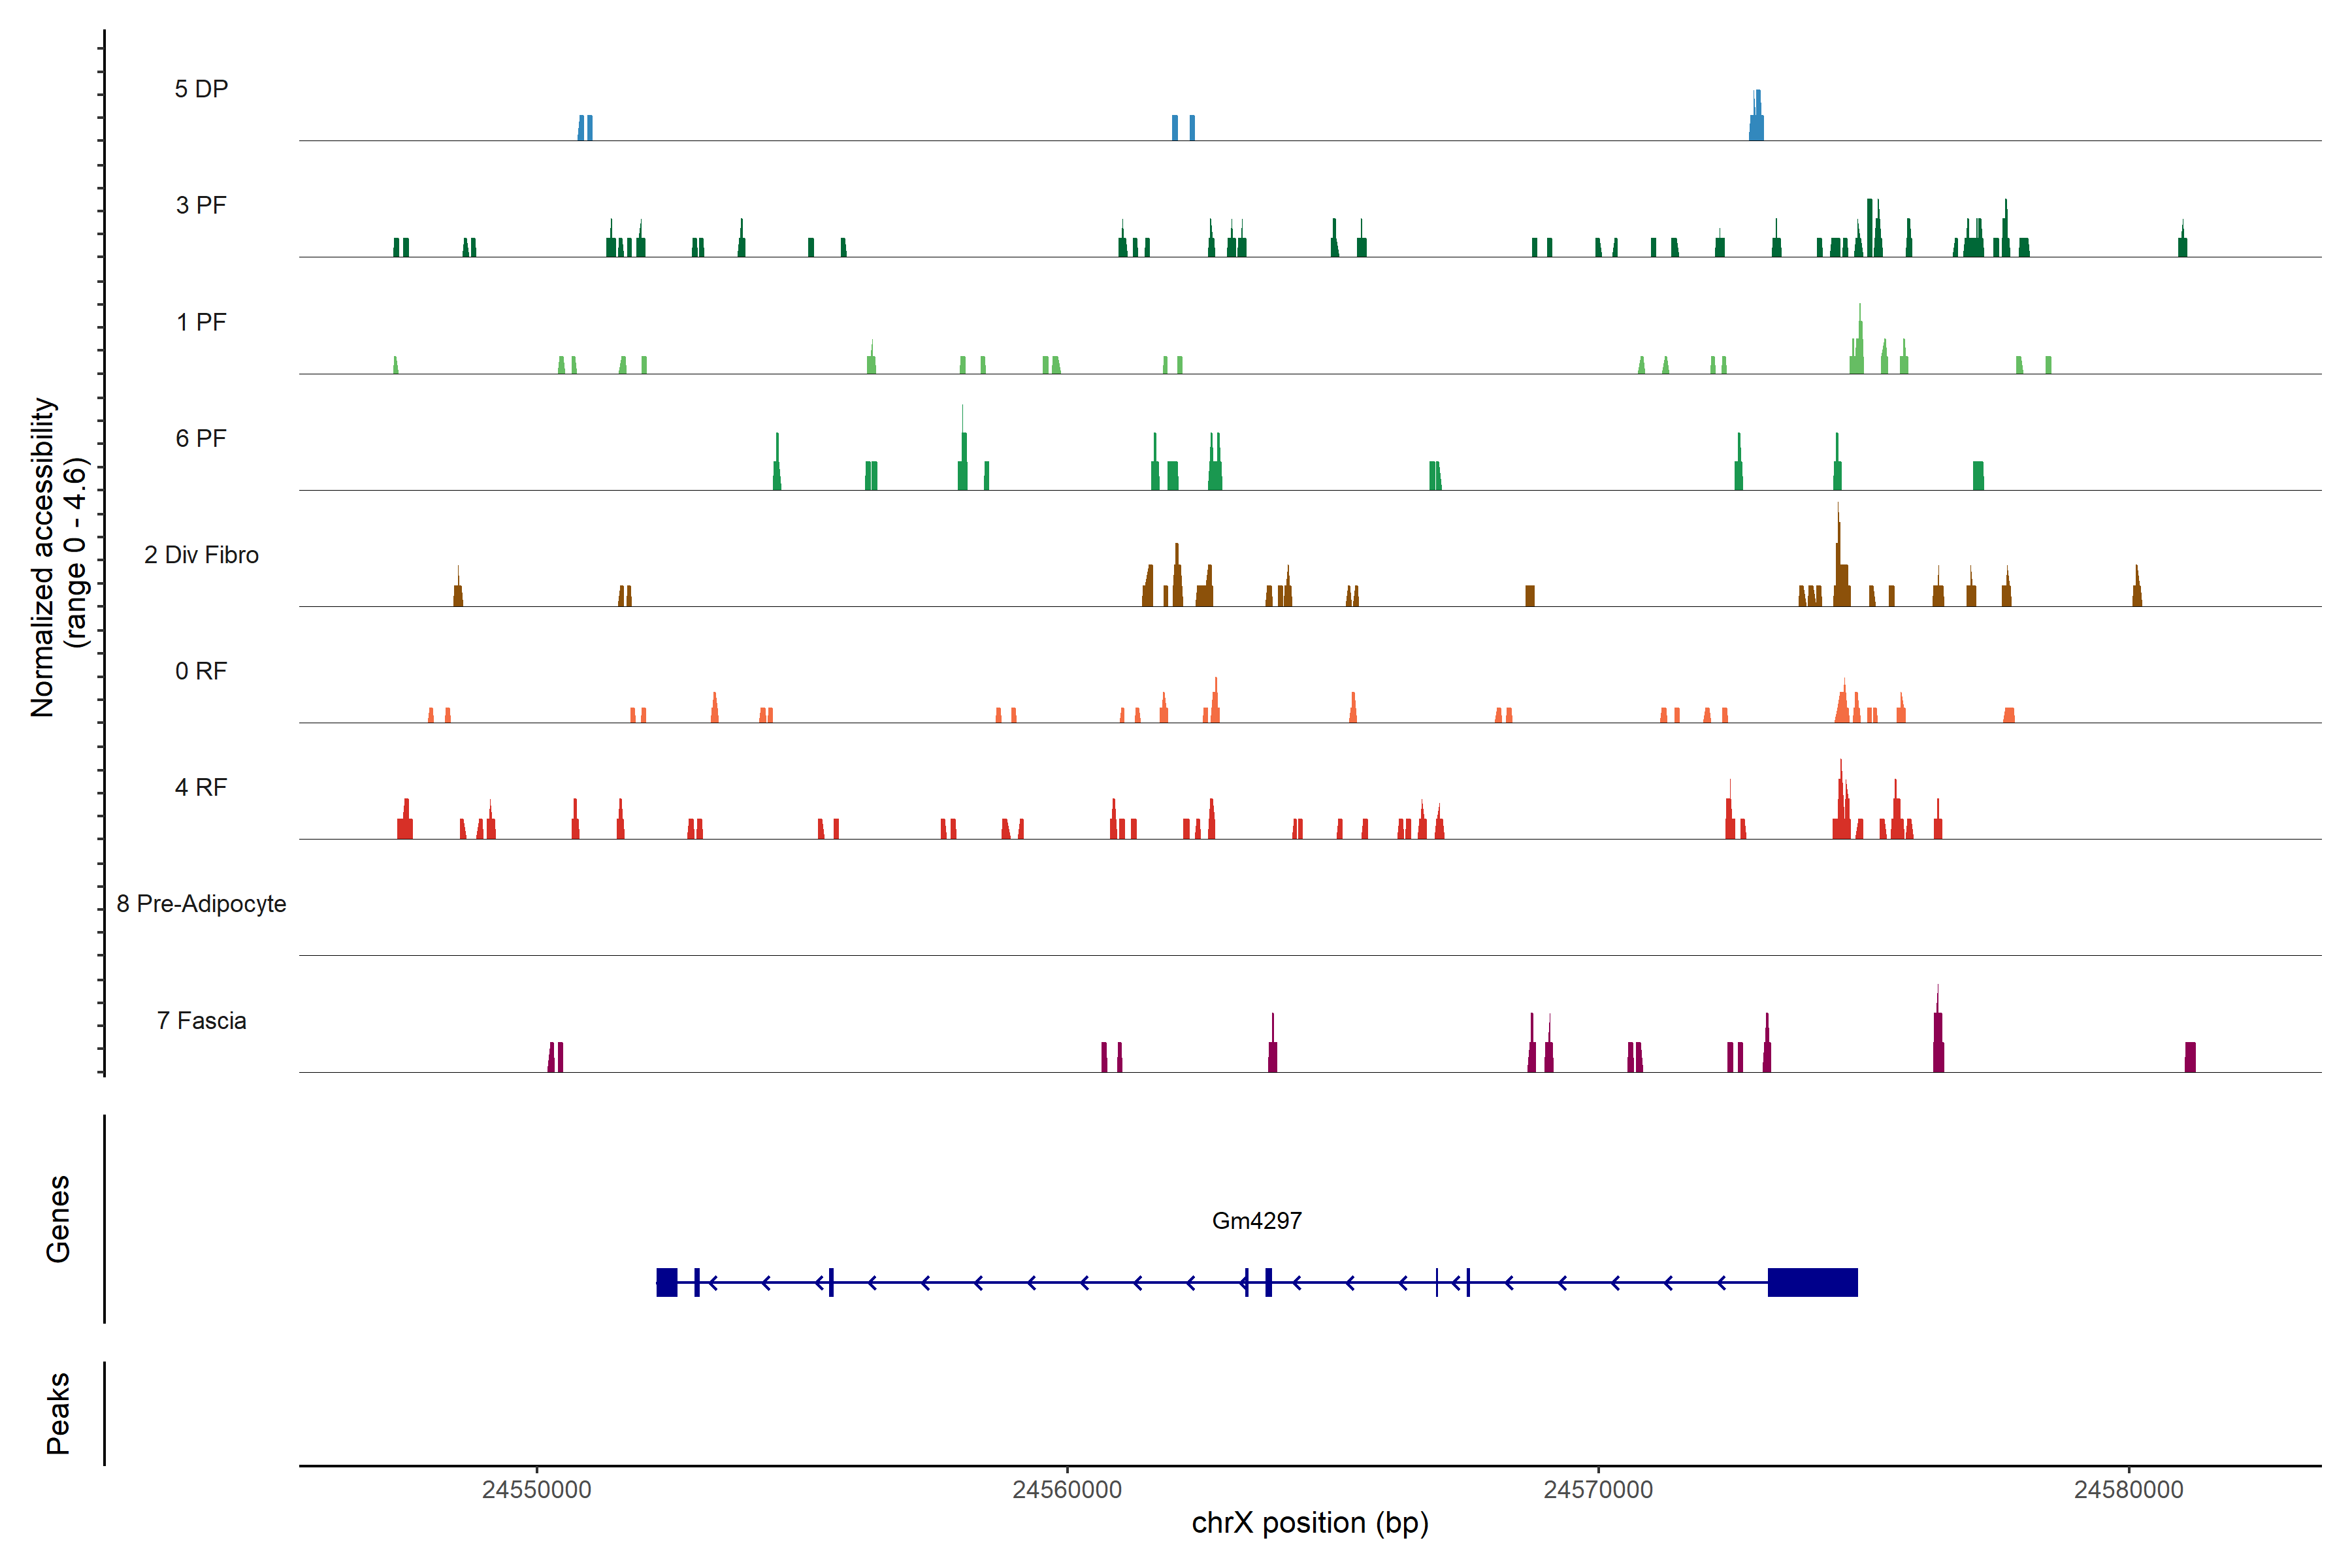
Task: Click the 7 Fascia track label
Action: pyautogui.click(x=201, y=1020)
